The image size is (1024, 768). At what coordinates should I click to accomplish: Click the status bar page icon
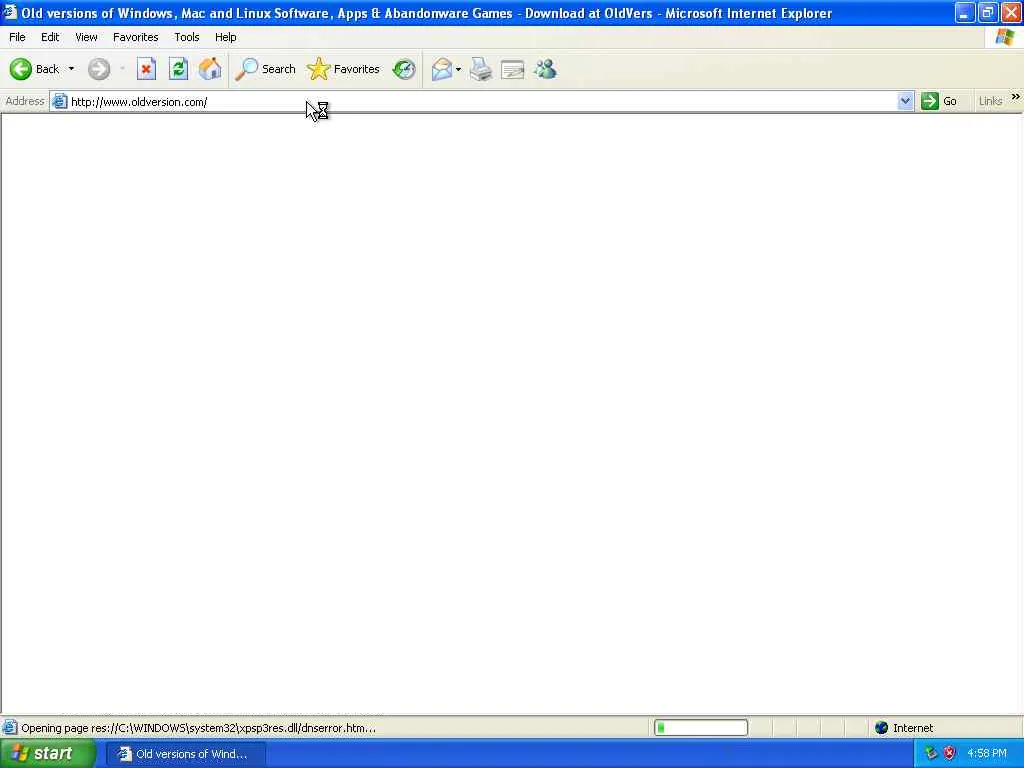click(x=10, y=728)
